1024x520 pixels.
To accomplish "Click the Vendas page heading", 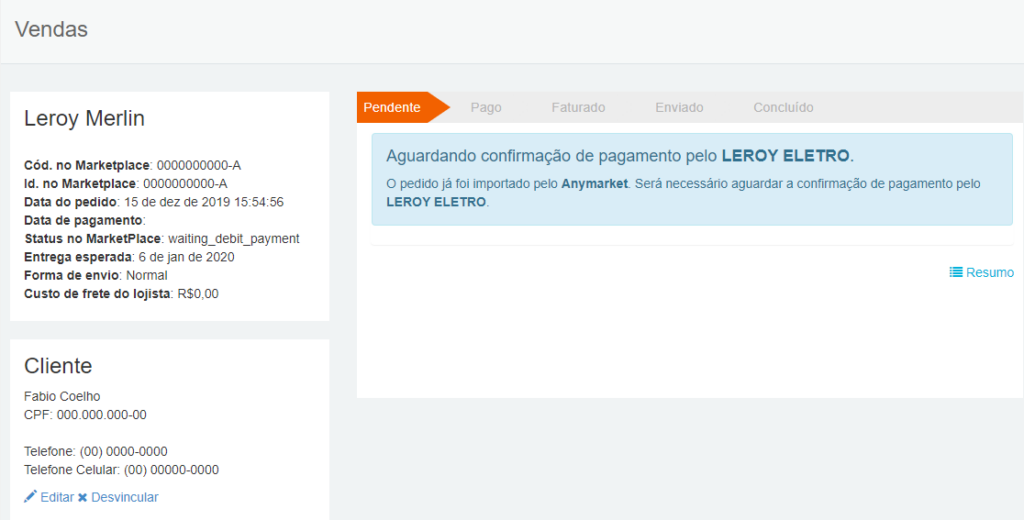I will [x=51, y=29].
